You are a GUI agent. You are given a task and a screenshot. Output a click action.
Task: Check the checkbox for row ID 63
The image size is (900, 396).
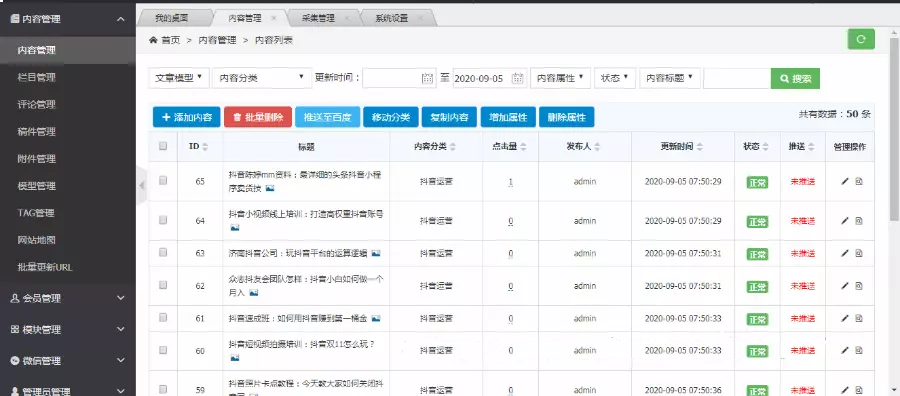(163, 252)
